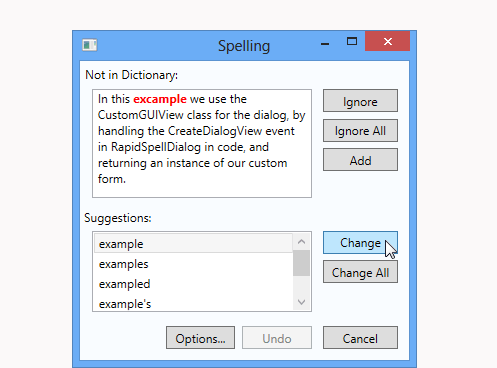The width and height of the screenshot is (497, 368).
Task: Click the grayed-out Undo button
Action: [x=277, y=338]
